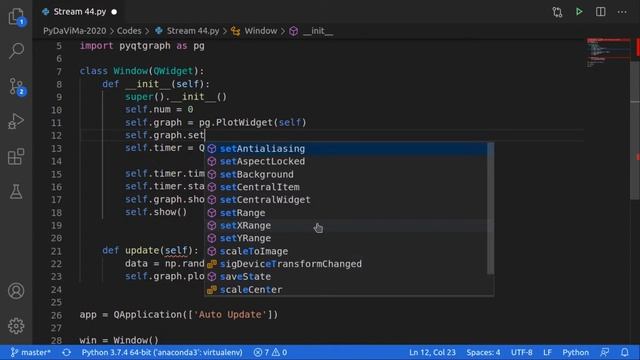Open the Extensions view

click(16, 157)
